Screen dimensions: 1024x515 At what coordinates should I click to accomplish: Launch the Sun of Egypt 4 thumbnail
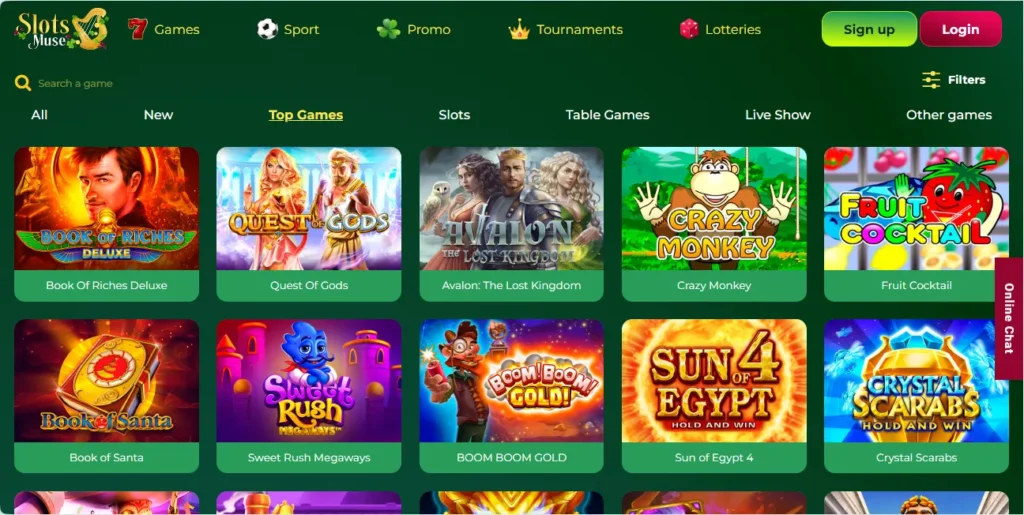[x=714, y=381]
